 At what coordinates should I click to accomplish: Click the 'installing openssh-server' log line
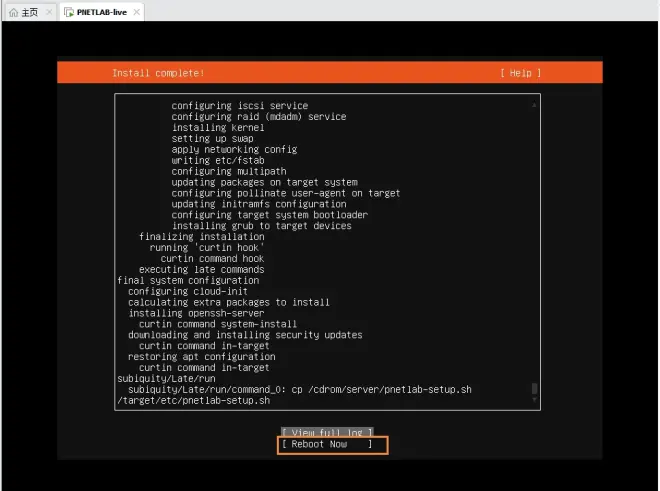pyautogui.click(x=196, y=313)
